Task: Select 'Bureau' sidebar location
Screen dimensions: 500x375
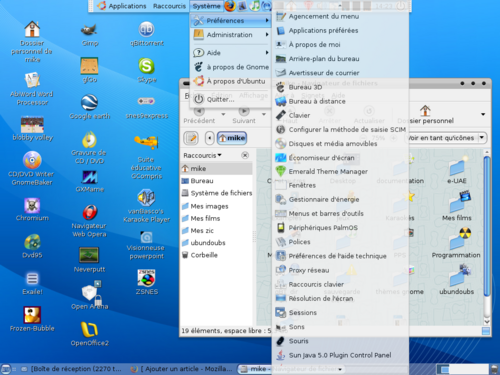Action: (x=217, y=181)
